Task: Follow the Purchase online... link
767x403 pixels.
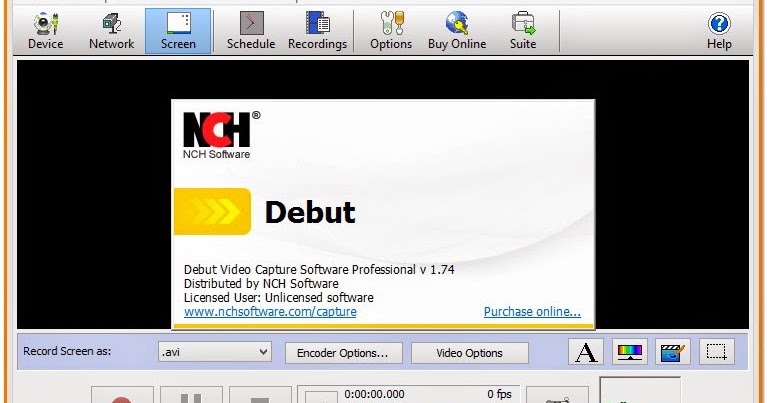Action: pyautogui.click(x=532, y=312)
